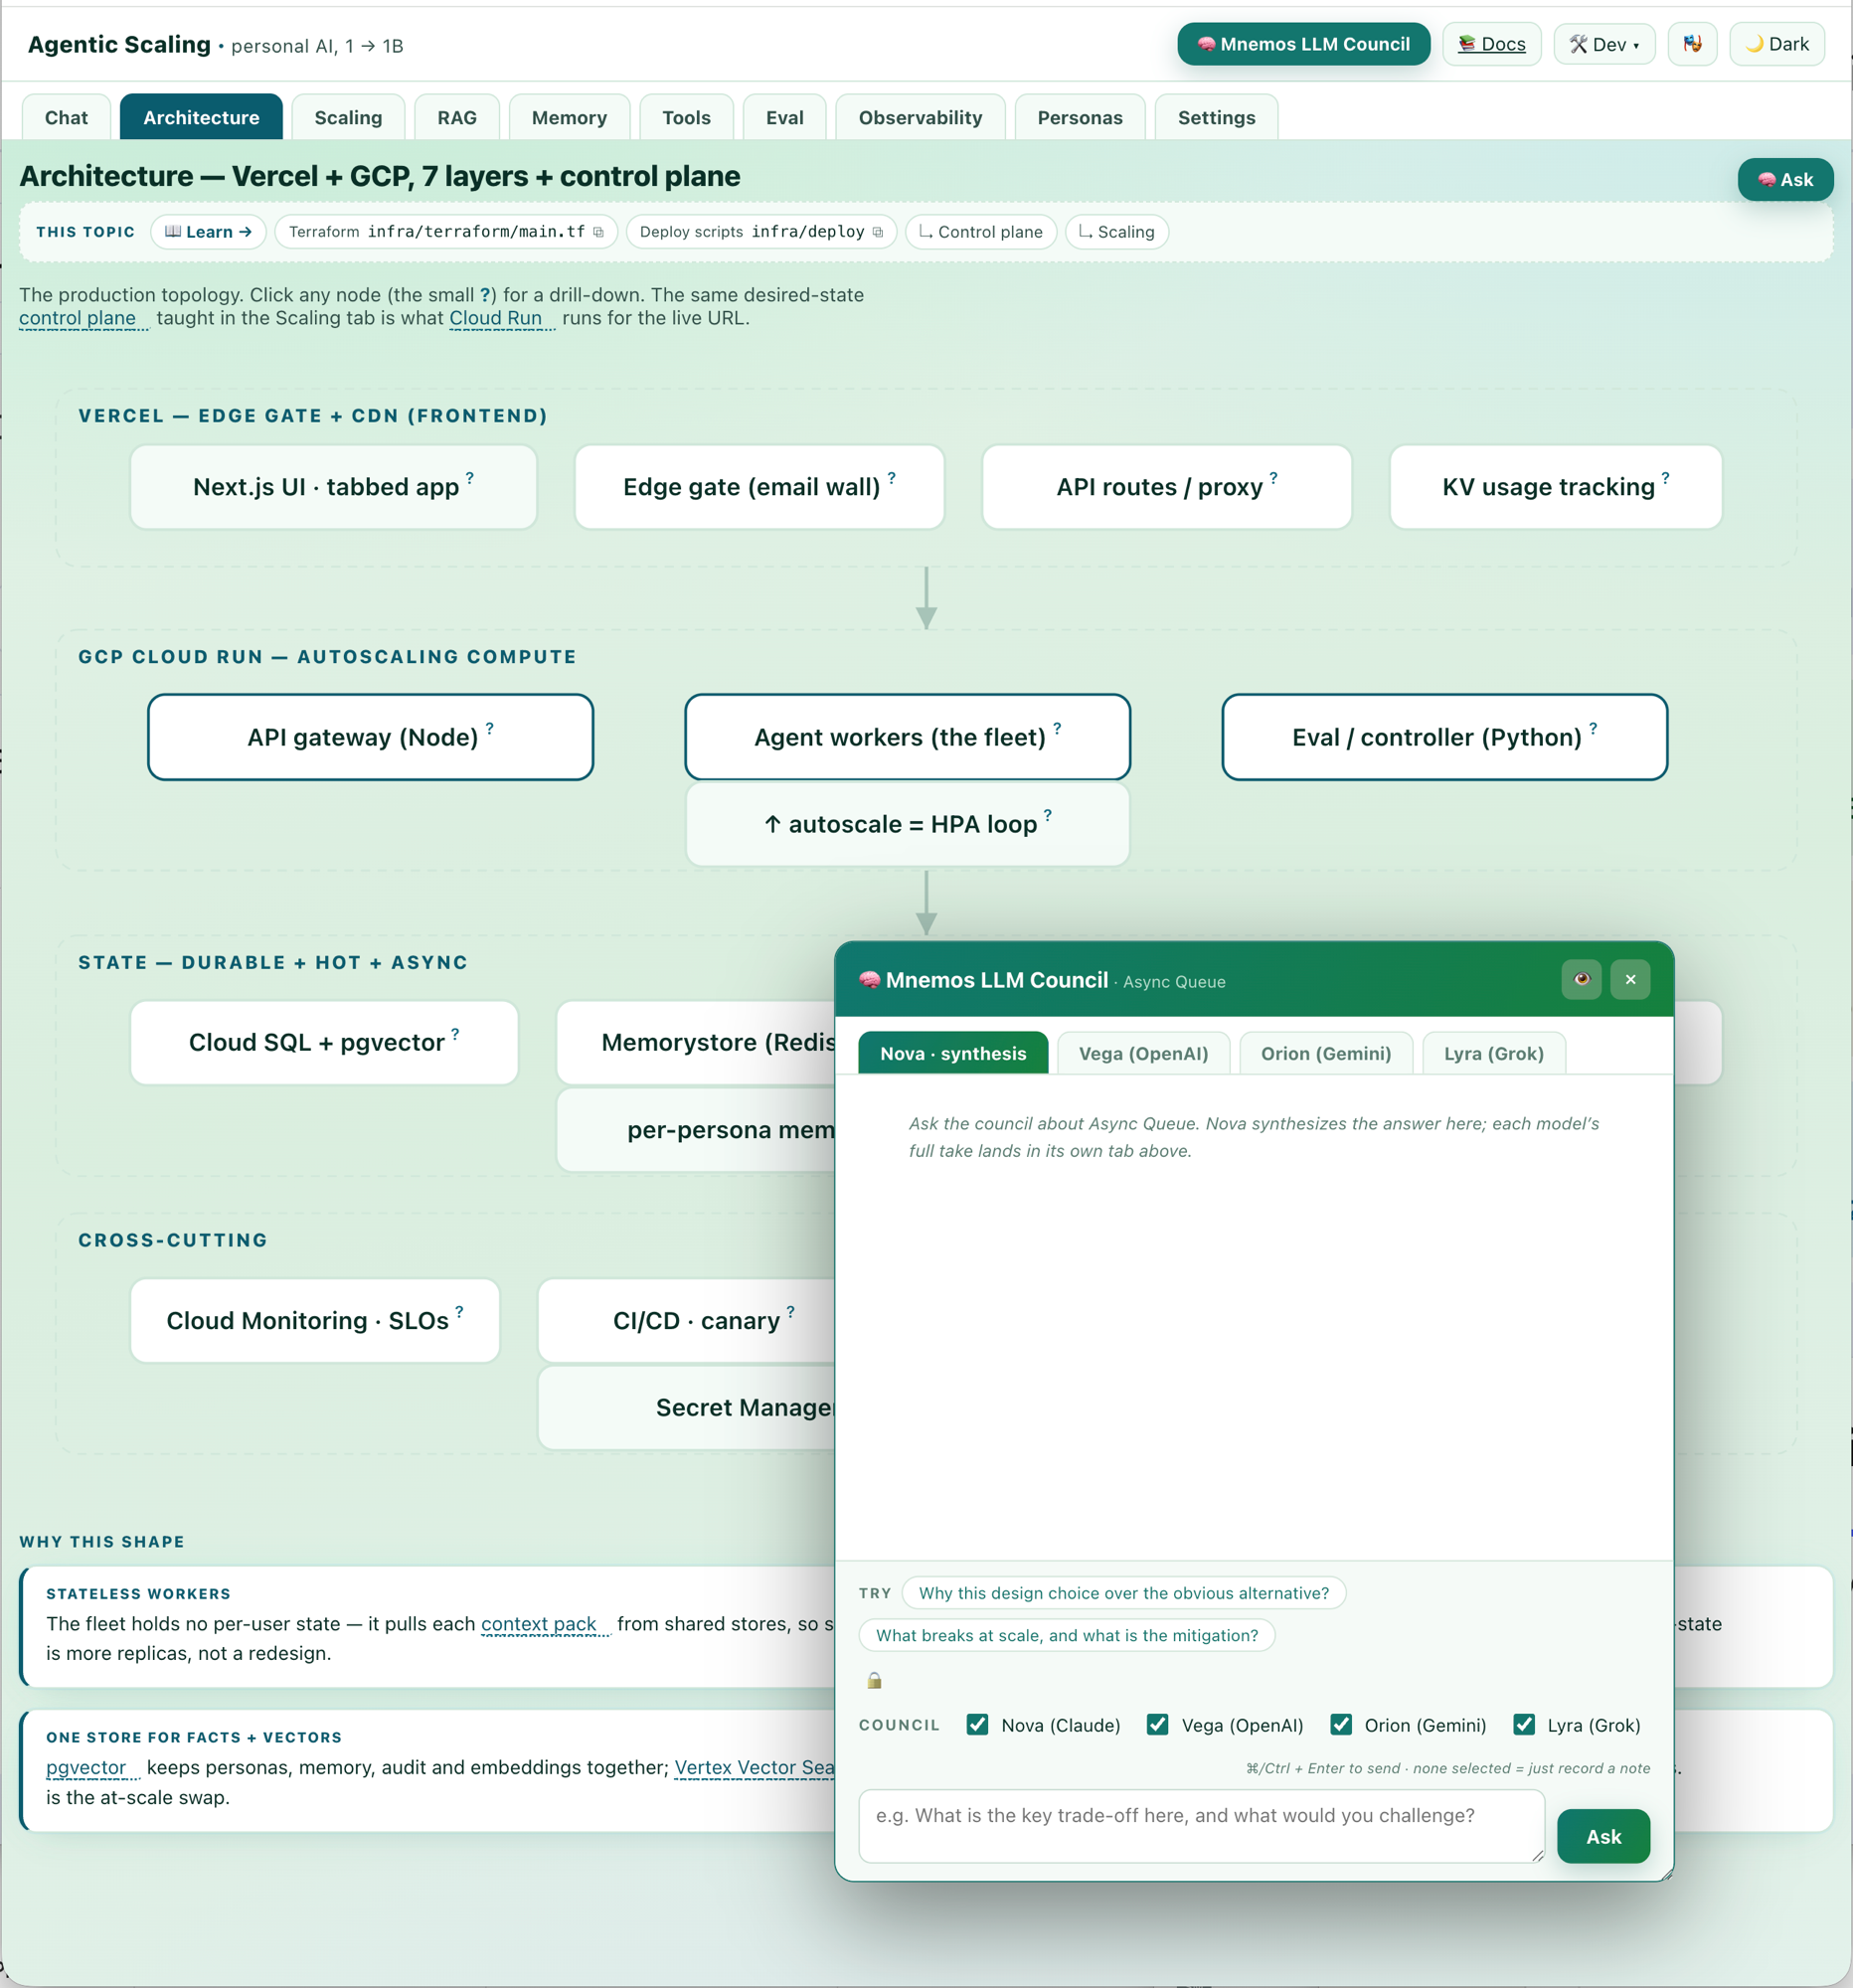Screen dimensions: 1853x1988
Task: Click the lock icon below the suggestions
Action: (x=874, y=1680)
